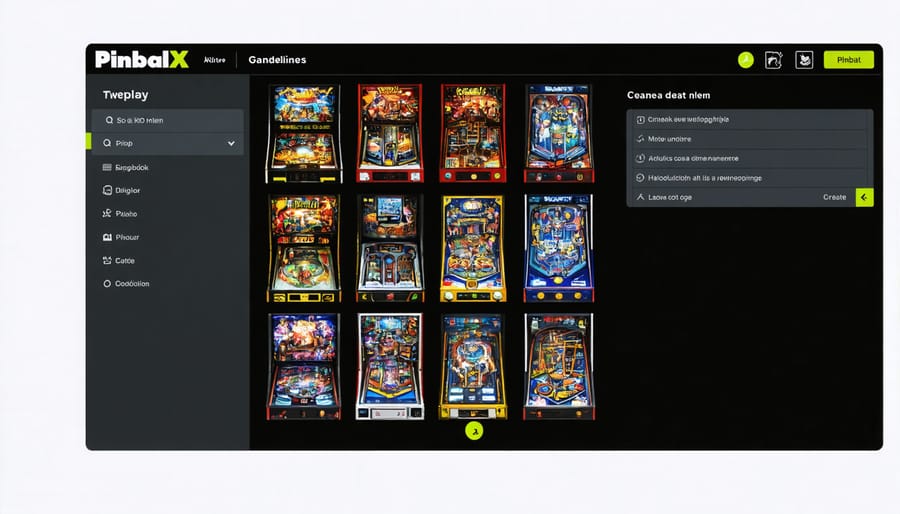Open the Gandellines tab
The width and height of the screenshot is (900, 514).
tap(277, 60)
